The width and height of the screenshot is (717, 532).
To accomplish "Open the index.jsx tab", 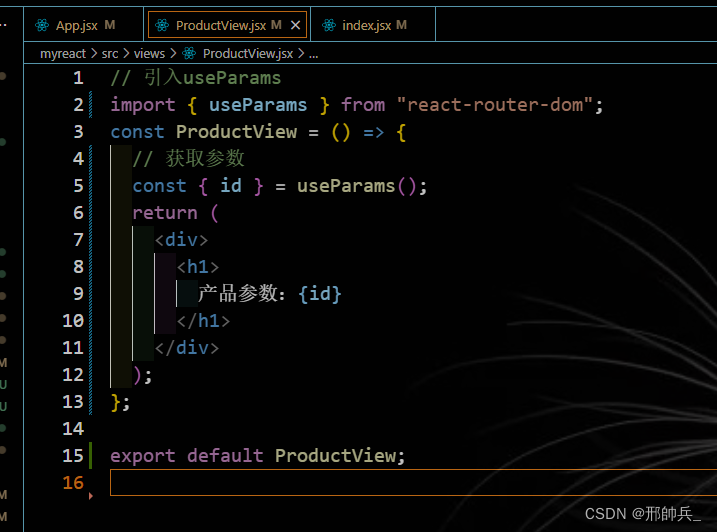I will (x=374, y=25).
